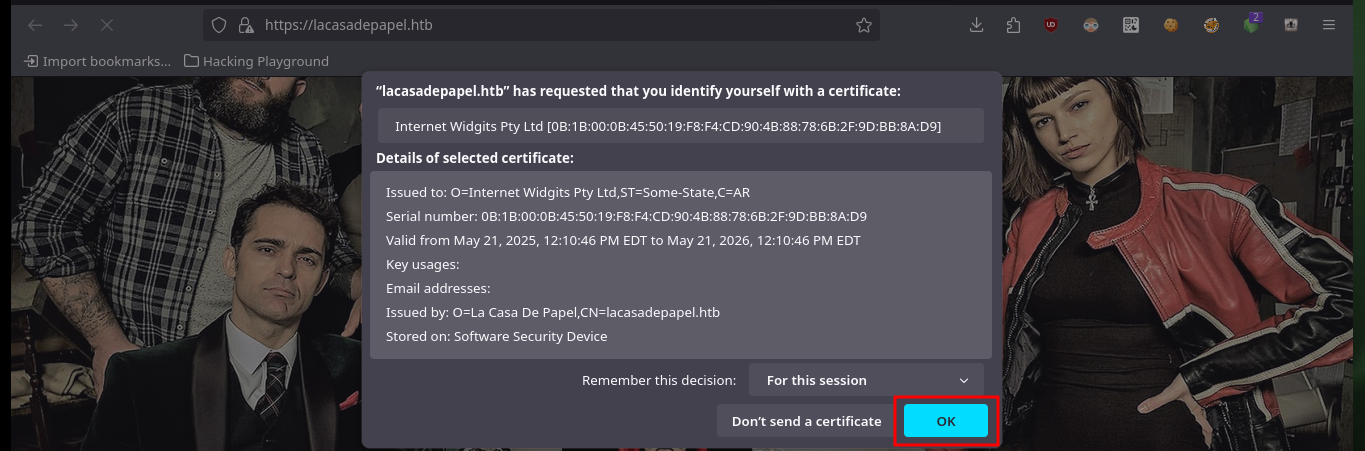Screen dimensions: 1365x451
Task: Bookmark this page with the star
Action: (x=864, y=25)
